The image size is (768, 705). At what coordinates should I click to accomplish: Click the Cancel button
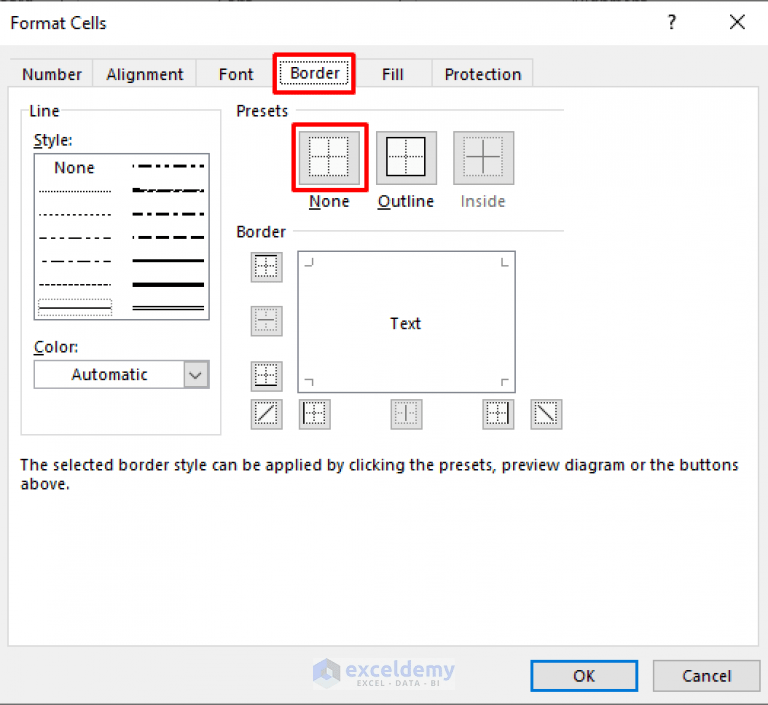pyautogui.click(x=706, y=676)
